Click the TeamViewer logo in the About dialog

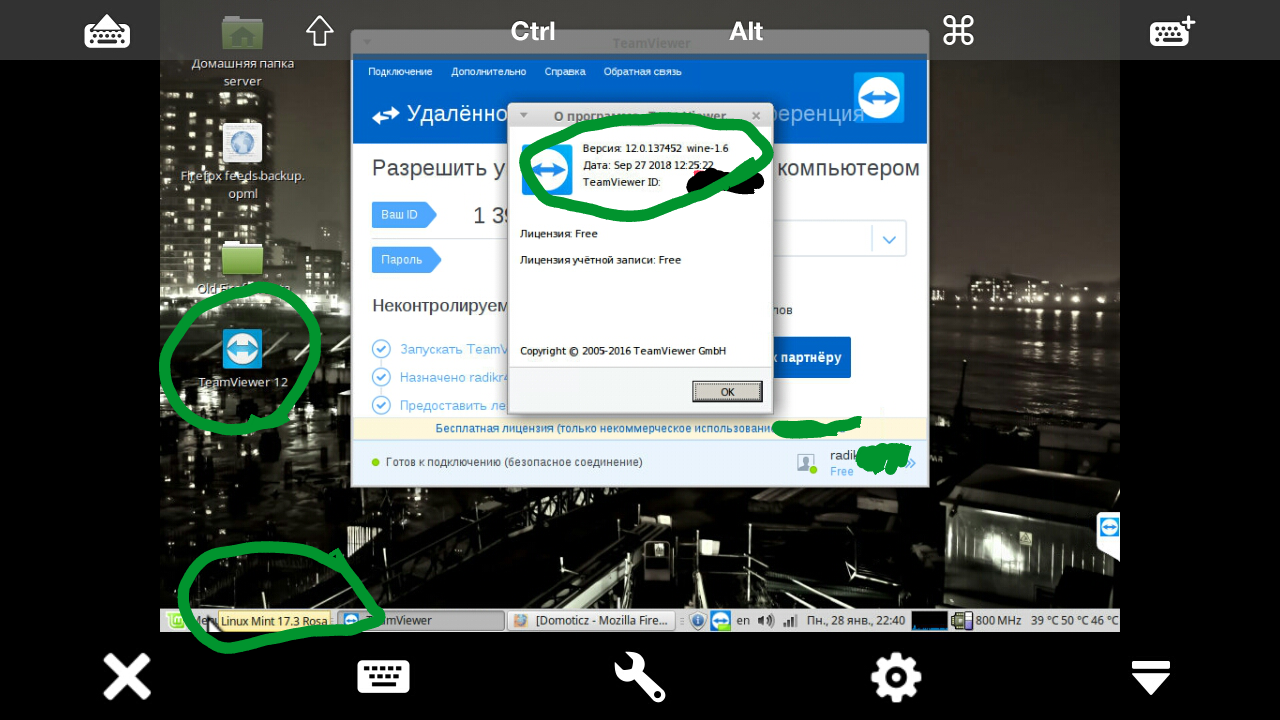pos(547,169)
